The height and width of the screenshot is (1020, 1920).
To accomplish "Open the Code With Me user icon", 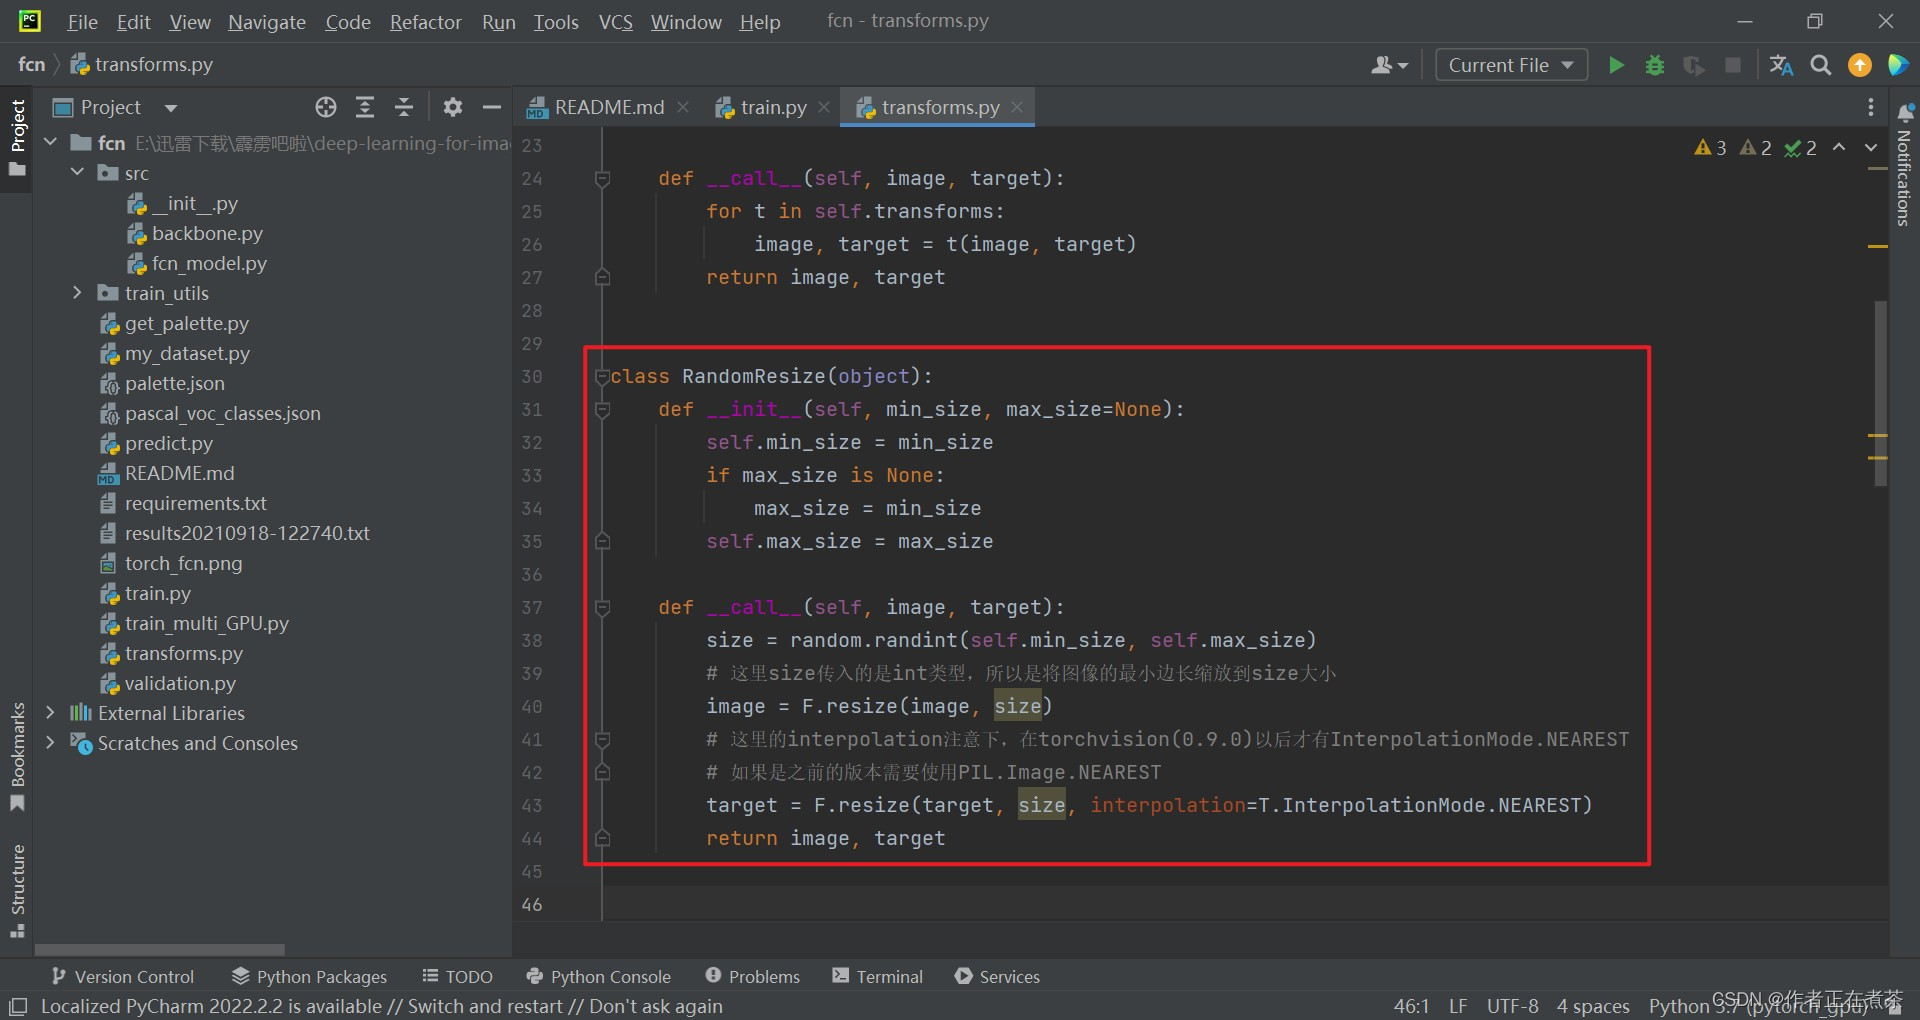I will 1382,65.
